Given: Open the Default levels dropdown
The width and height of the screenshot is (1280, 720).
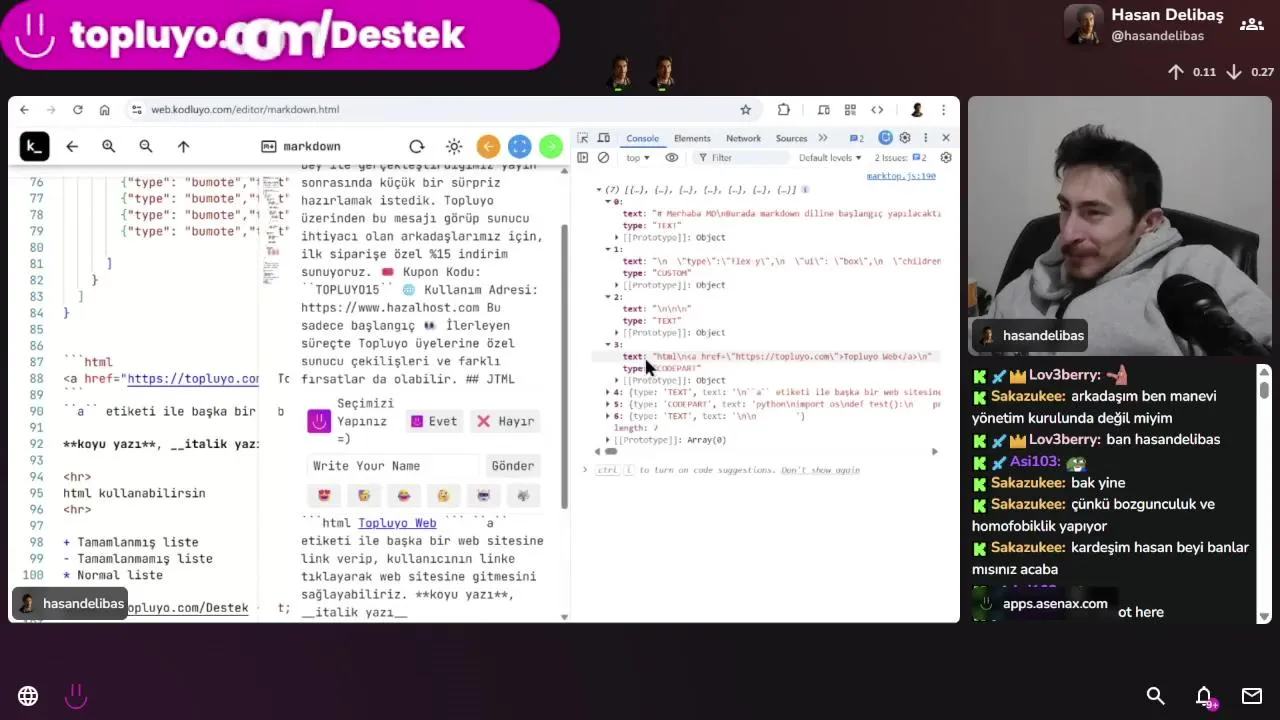Looking at the screenshot, I should 830,158.
